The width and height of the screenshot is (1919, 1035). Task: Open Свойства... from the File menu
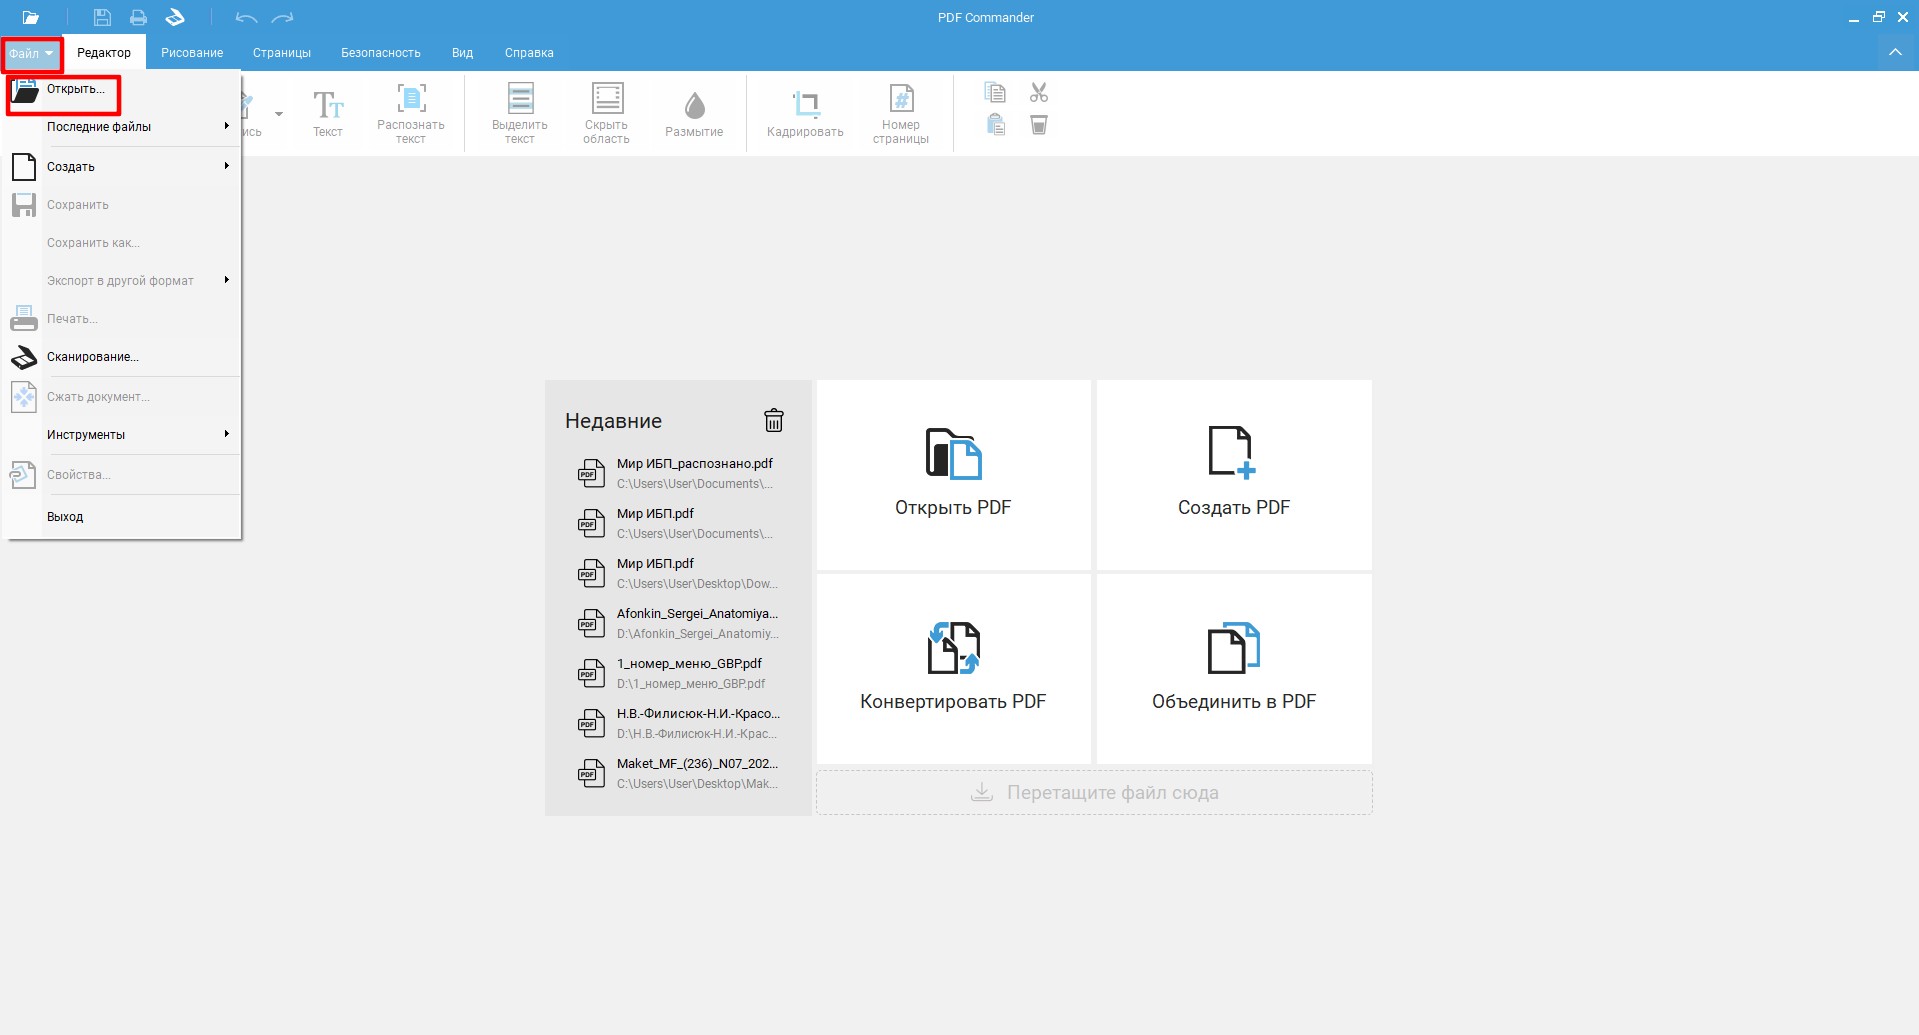(122, 475)
